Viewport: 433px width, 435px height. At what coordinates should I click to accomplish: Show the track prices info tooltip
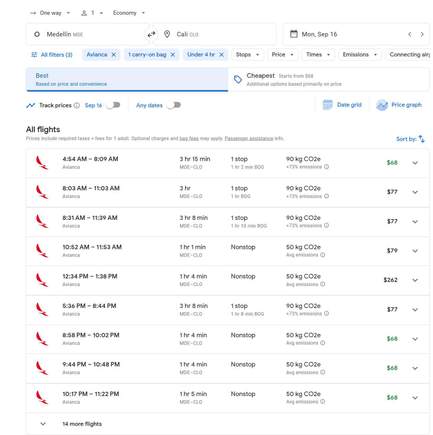pos(77,105)
